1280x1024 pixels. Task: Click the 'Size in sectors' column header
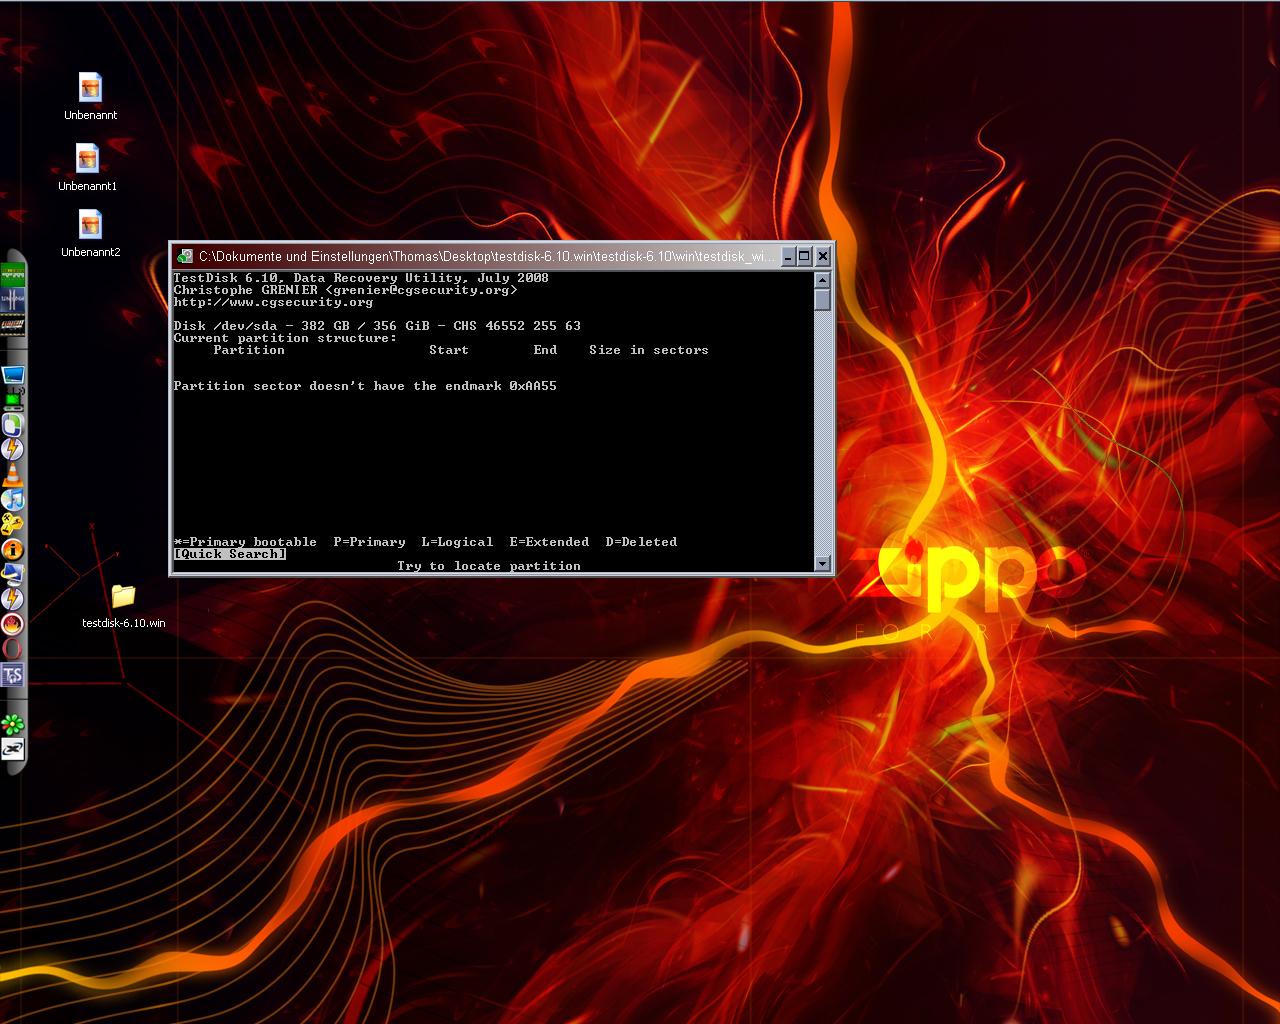pyautogui.click(x=649, y=350)
